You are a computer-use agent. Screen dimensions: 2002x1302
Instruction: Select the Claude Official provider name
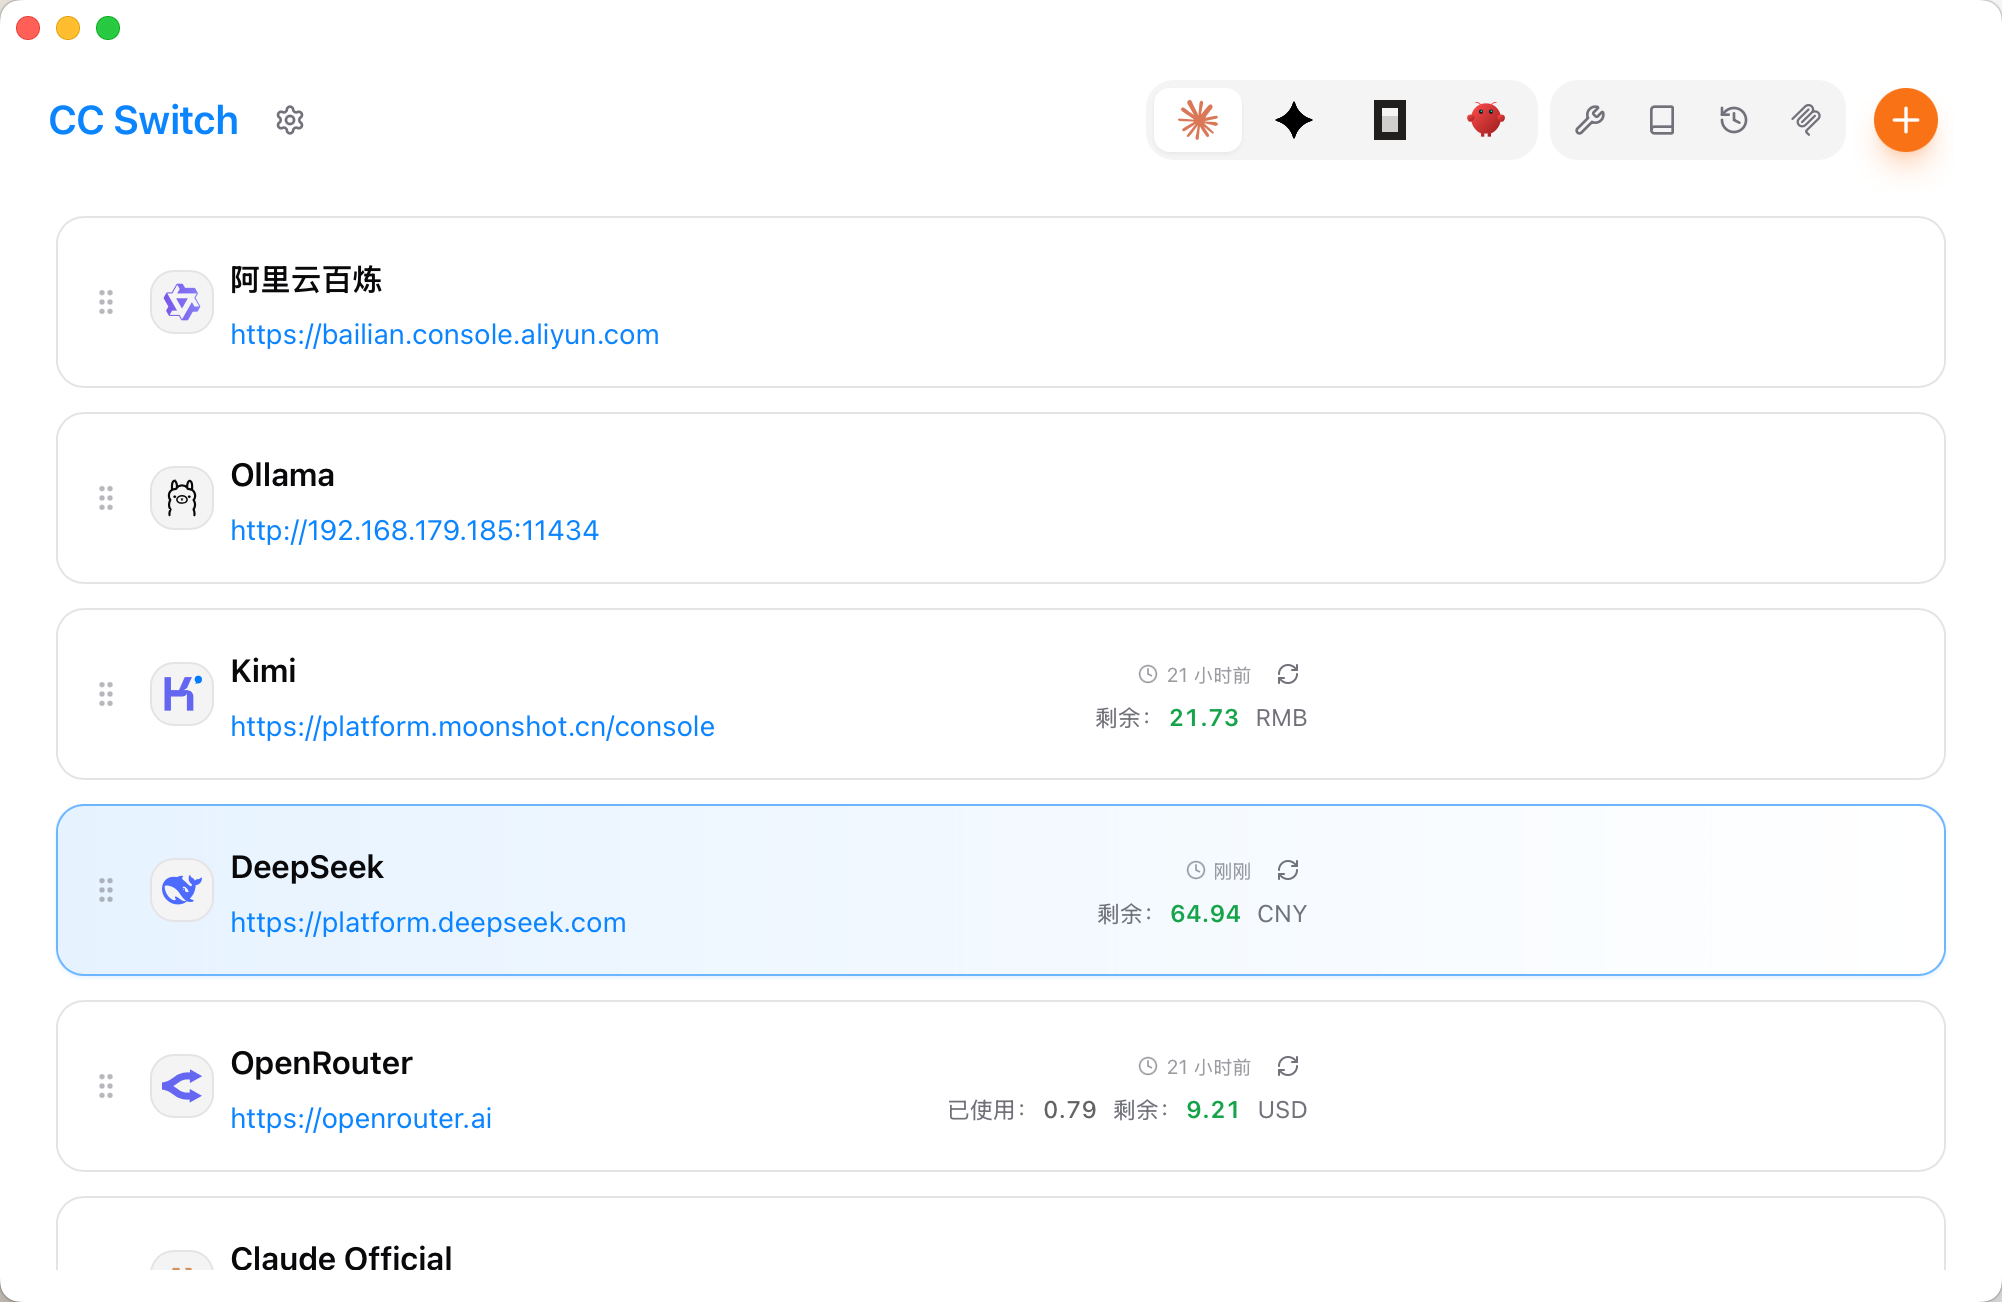pyautogui.click(x=341, y=1258)
